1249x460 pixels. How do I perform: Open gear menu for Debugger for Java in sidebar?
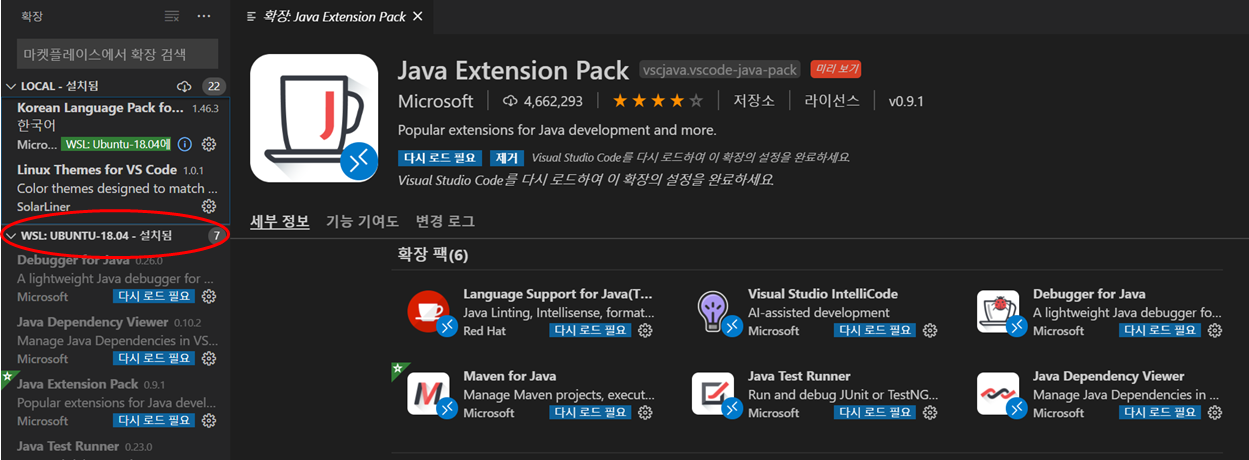[x=209, y=296]
